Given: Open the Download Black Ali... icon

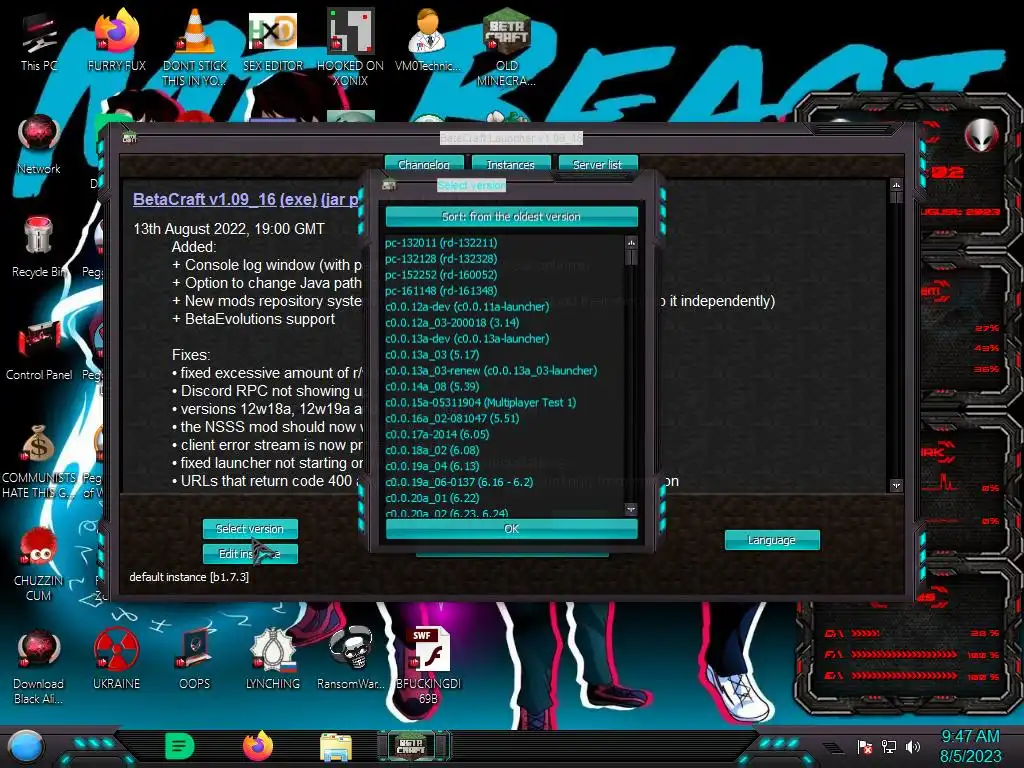Looking at the screenshot, I should 39,666.
